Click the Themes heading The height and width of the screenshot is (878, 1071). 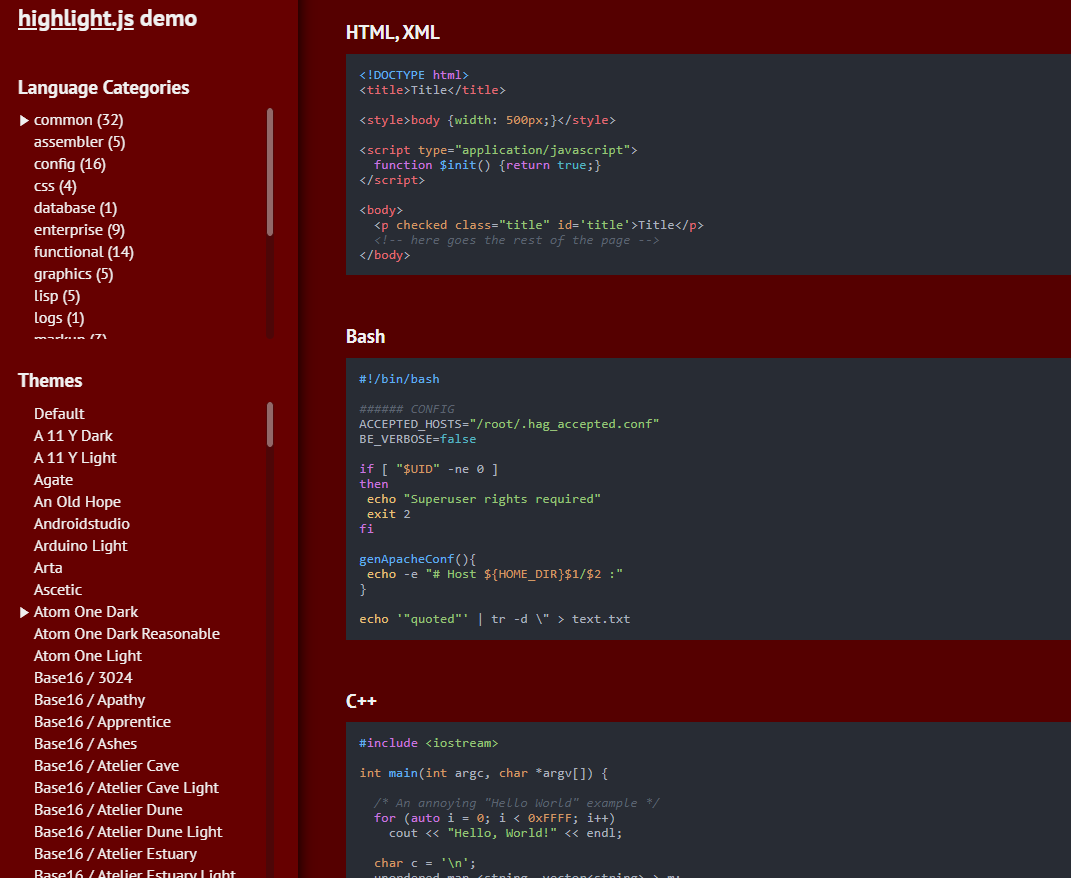[x=50, y=381]
